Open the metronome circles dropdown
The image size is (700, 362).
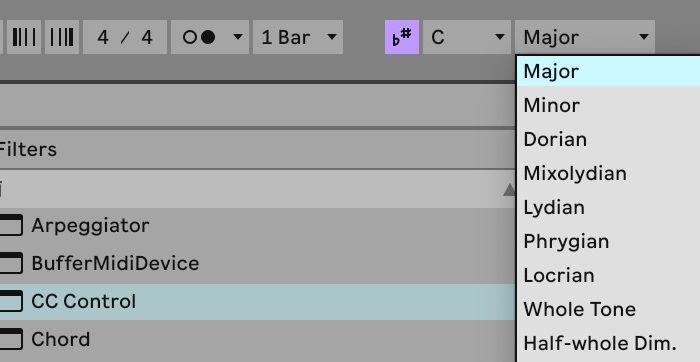tap(210, 37)
